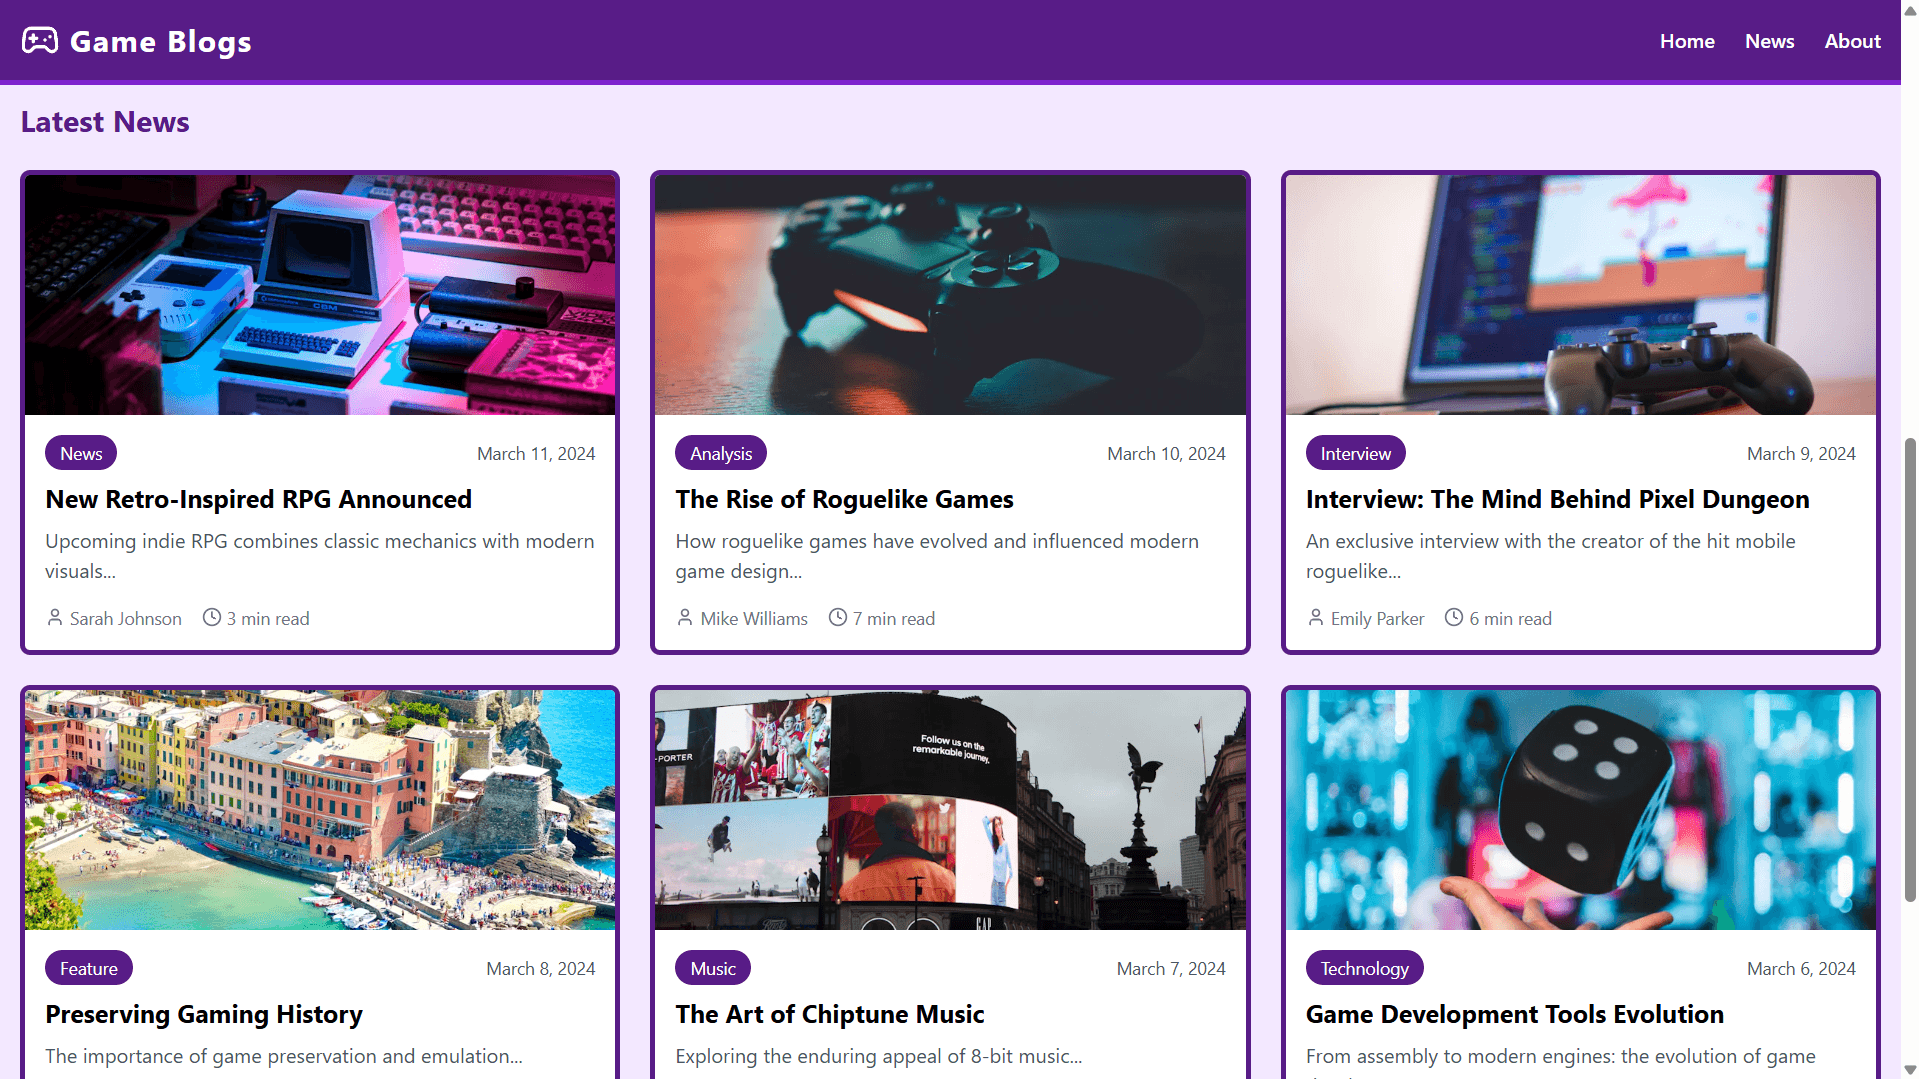Click the 7 min read label

[x=894, y=618]
